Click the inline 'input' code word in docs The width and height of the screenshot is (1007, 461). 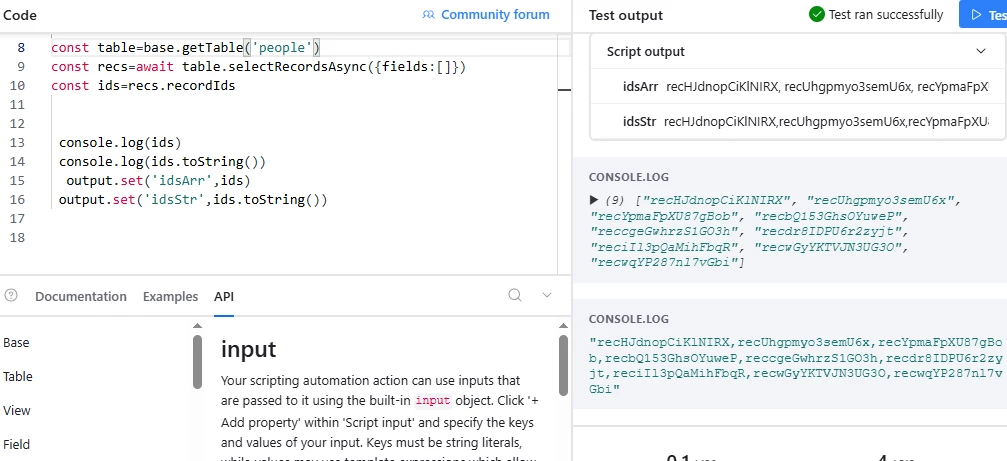(432, 401)
